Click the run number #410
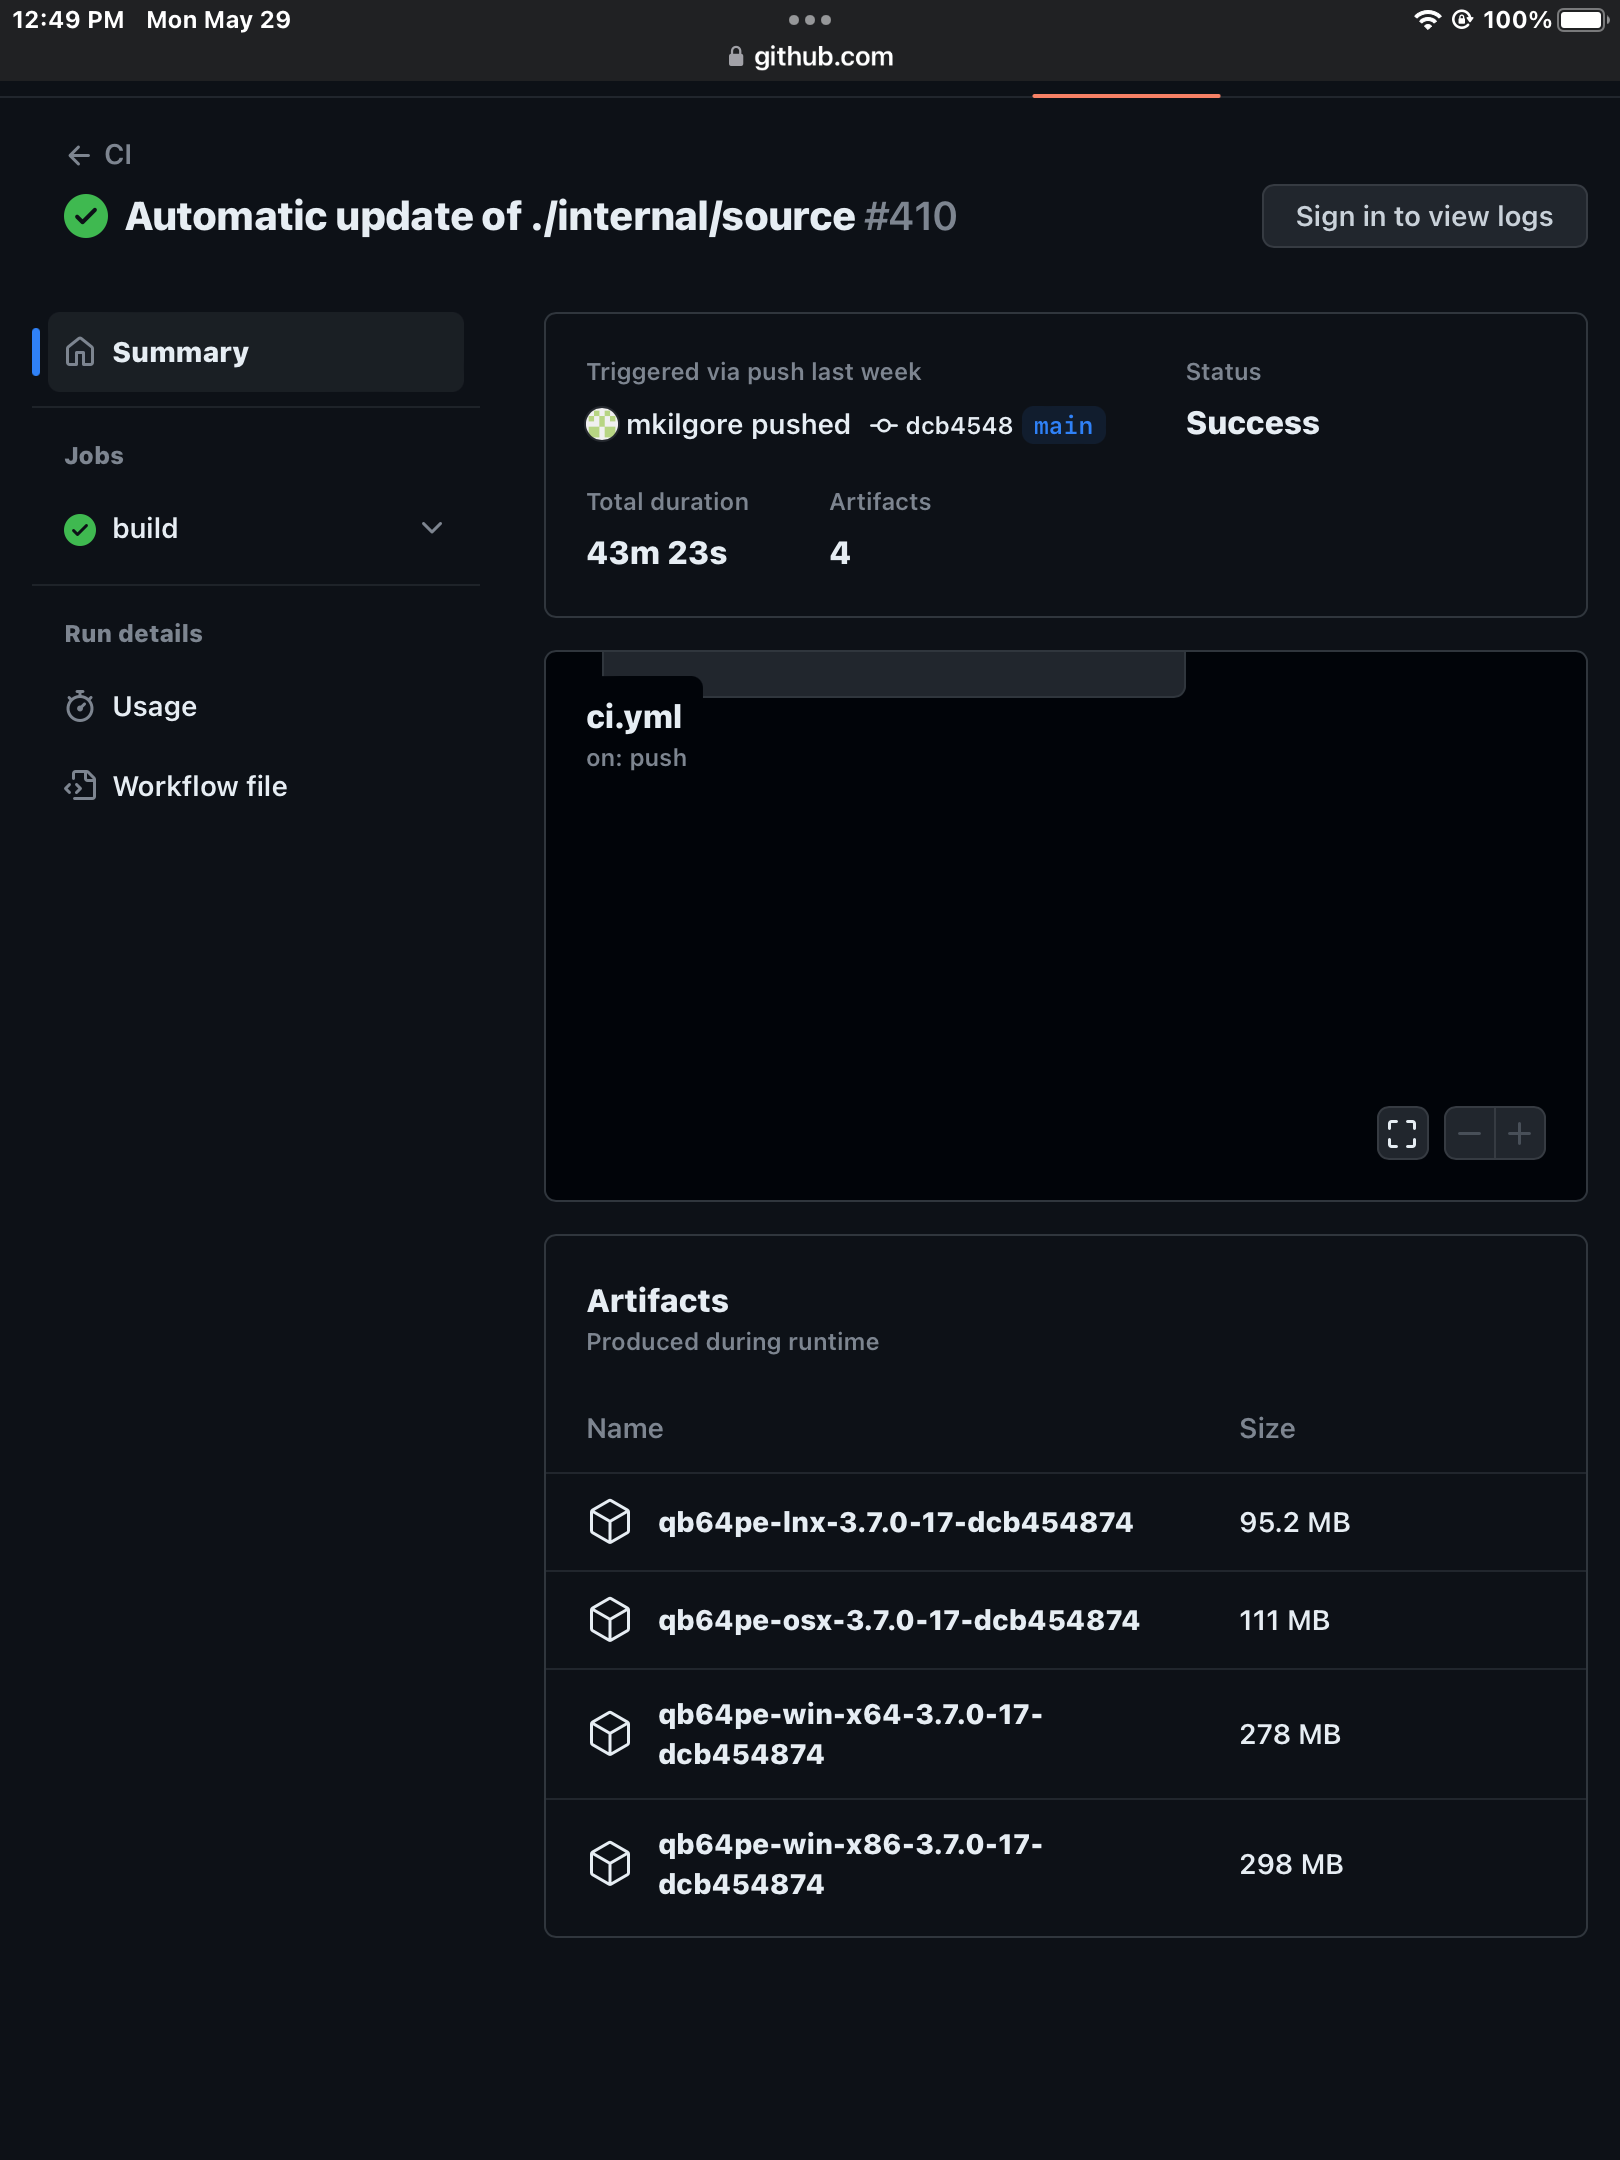The image size is (1620, 2160). [x=911, y=216]
